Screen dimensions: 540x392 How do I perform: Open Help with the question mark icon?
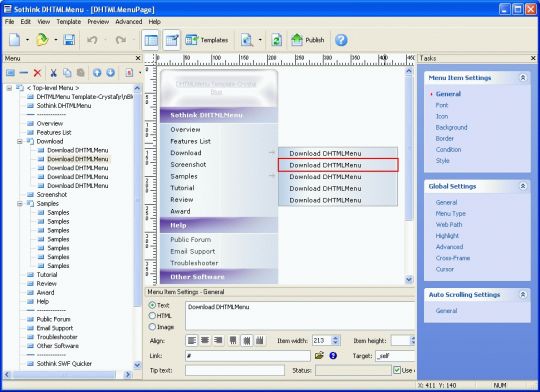pyautogui.click(x=341, y=40)
